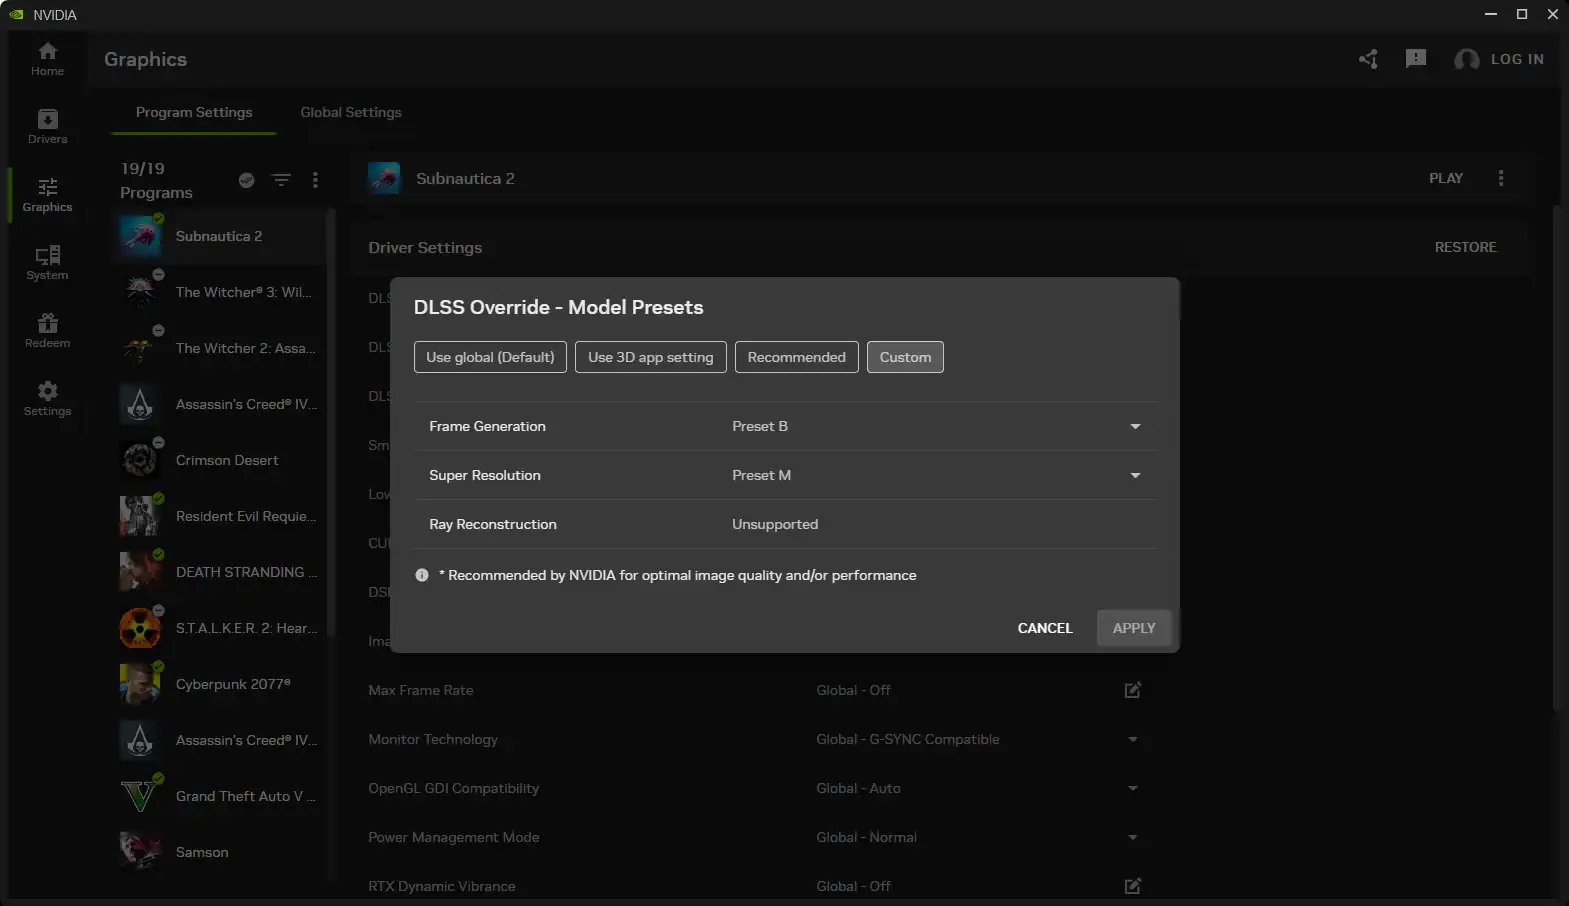Image resolution: width=1569 pixels, height=906 pixels.
Task: Click the NVIDIA logo in title bar
Action: tap(16, 14)
